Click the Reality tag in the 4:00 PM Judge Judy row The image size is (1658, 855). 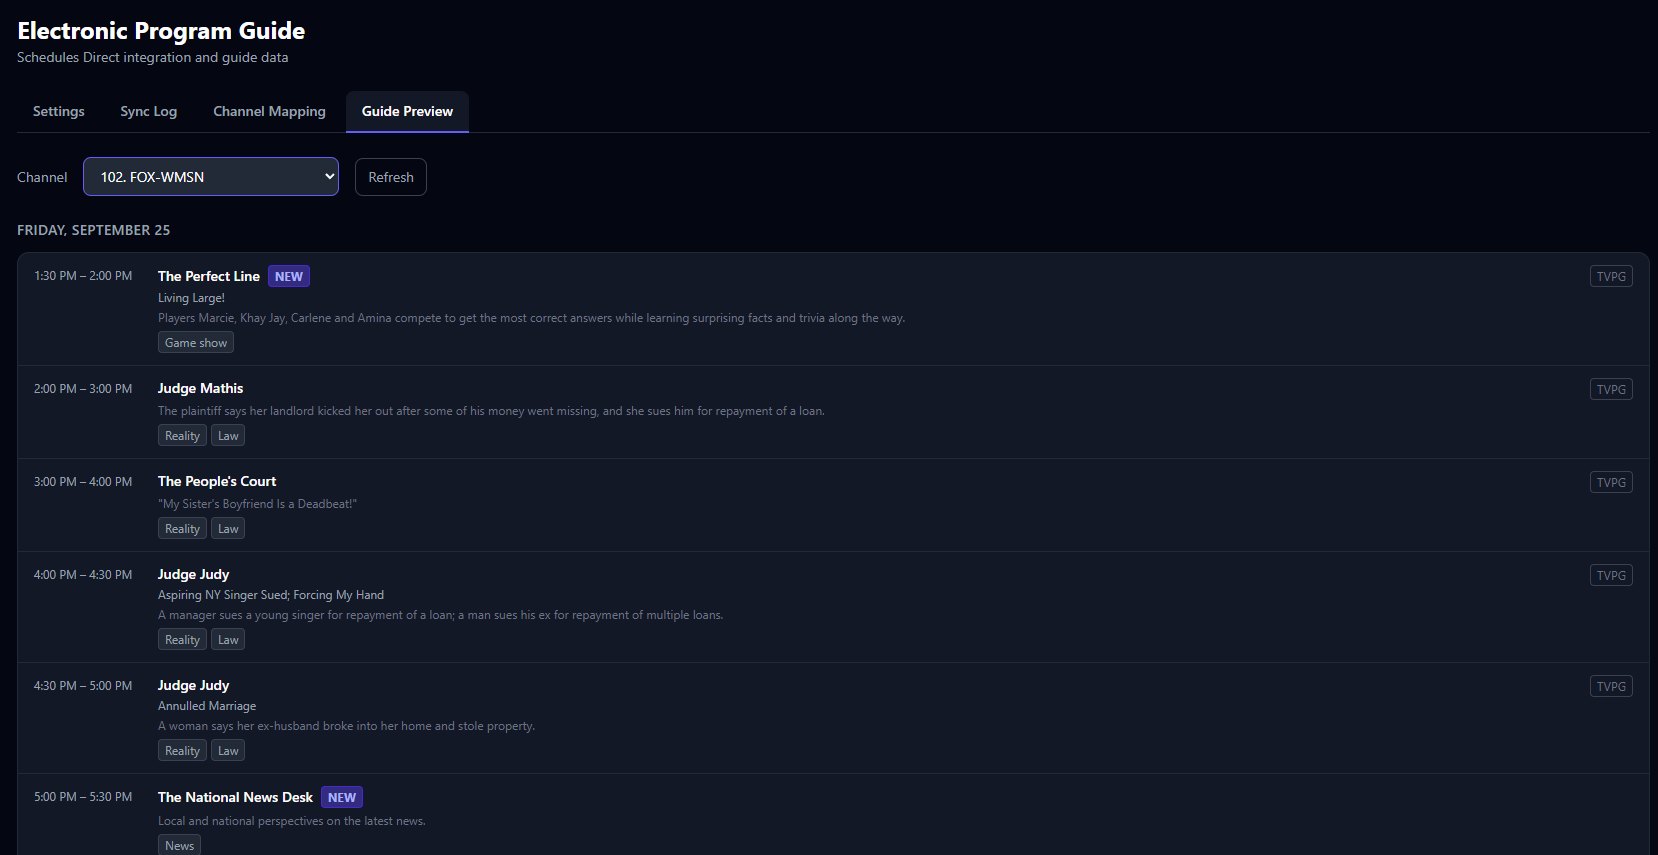pos(182,640)
